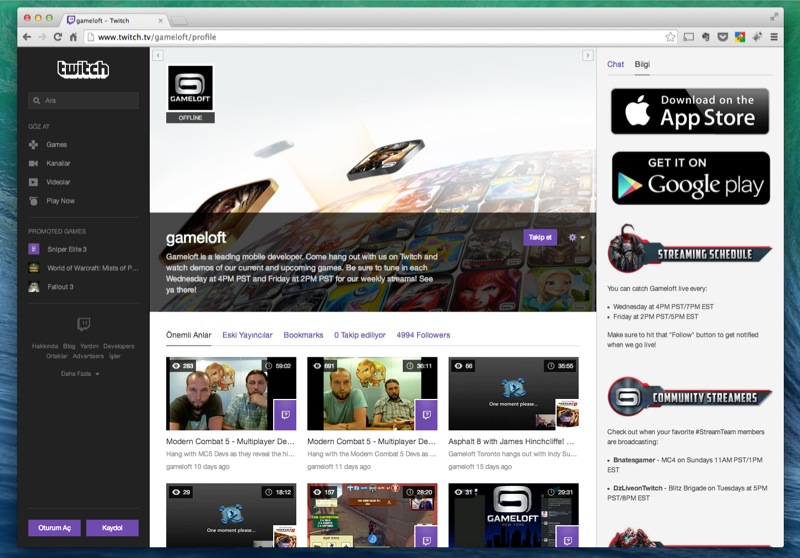The height and width of the screenshot is (558, 800).
Task: Open the DzLiveonTwitch streamer link
Action: point(637,488)
